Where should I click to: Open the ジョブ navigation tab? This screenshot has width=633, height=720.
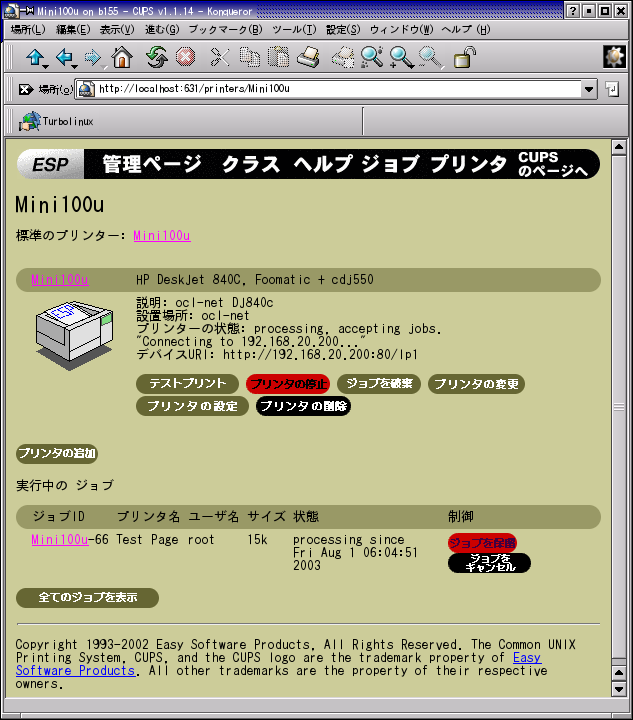pyautogui.click(x=390, y=164)
